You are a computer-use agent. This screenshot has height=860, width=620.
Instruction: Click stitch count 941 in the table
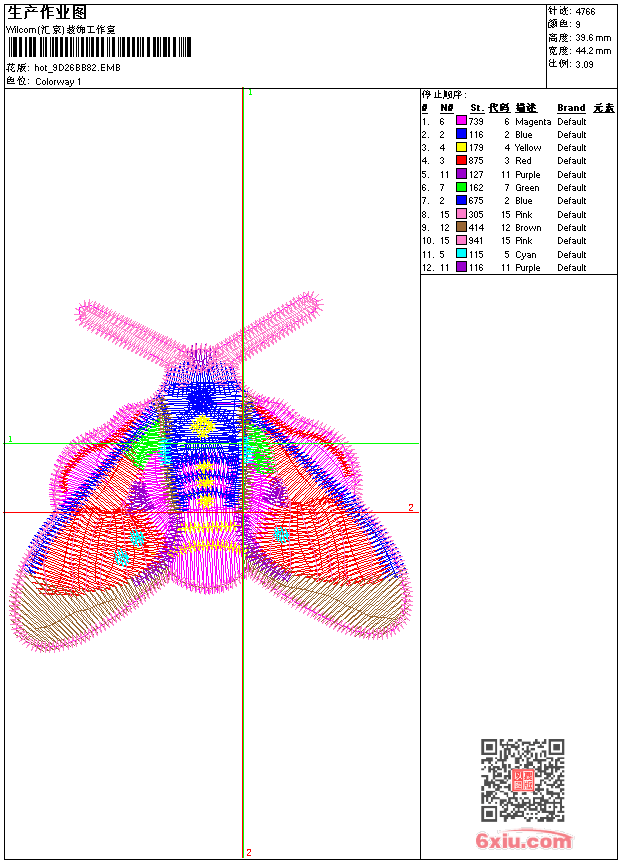click(476, 241)
